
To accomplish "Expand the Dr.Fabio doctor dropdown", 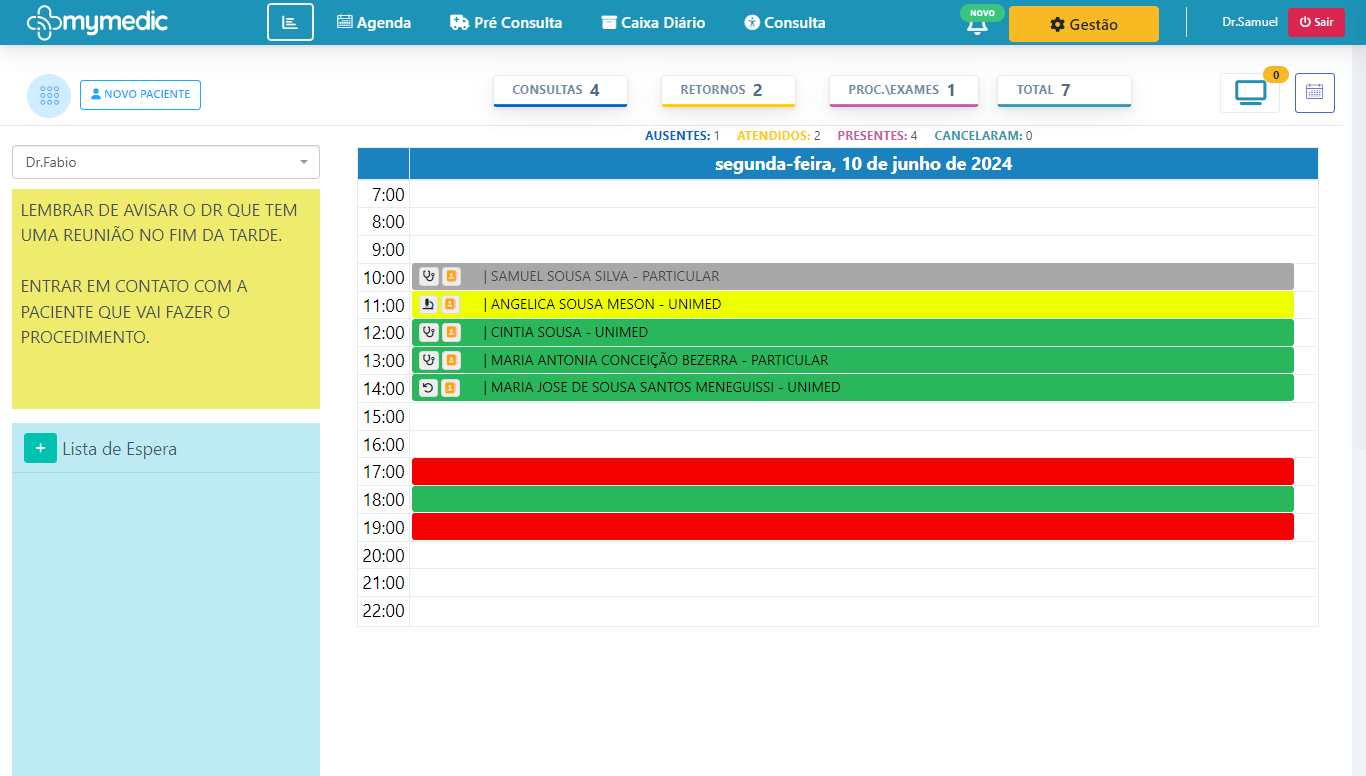I will (166, 162).
